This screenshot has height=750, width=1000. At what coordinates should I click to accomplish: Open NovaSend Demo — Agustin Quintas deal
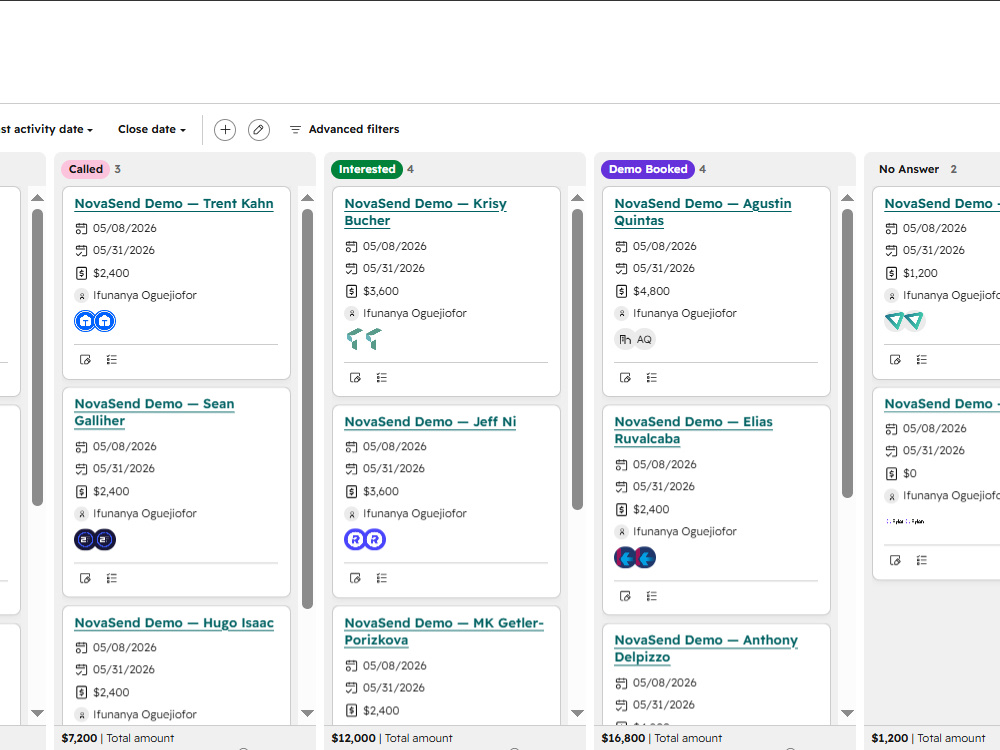(x=703, y=212)
